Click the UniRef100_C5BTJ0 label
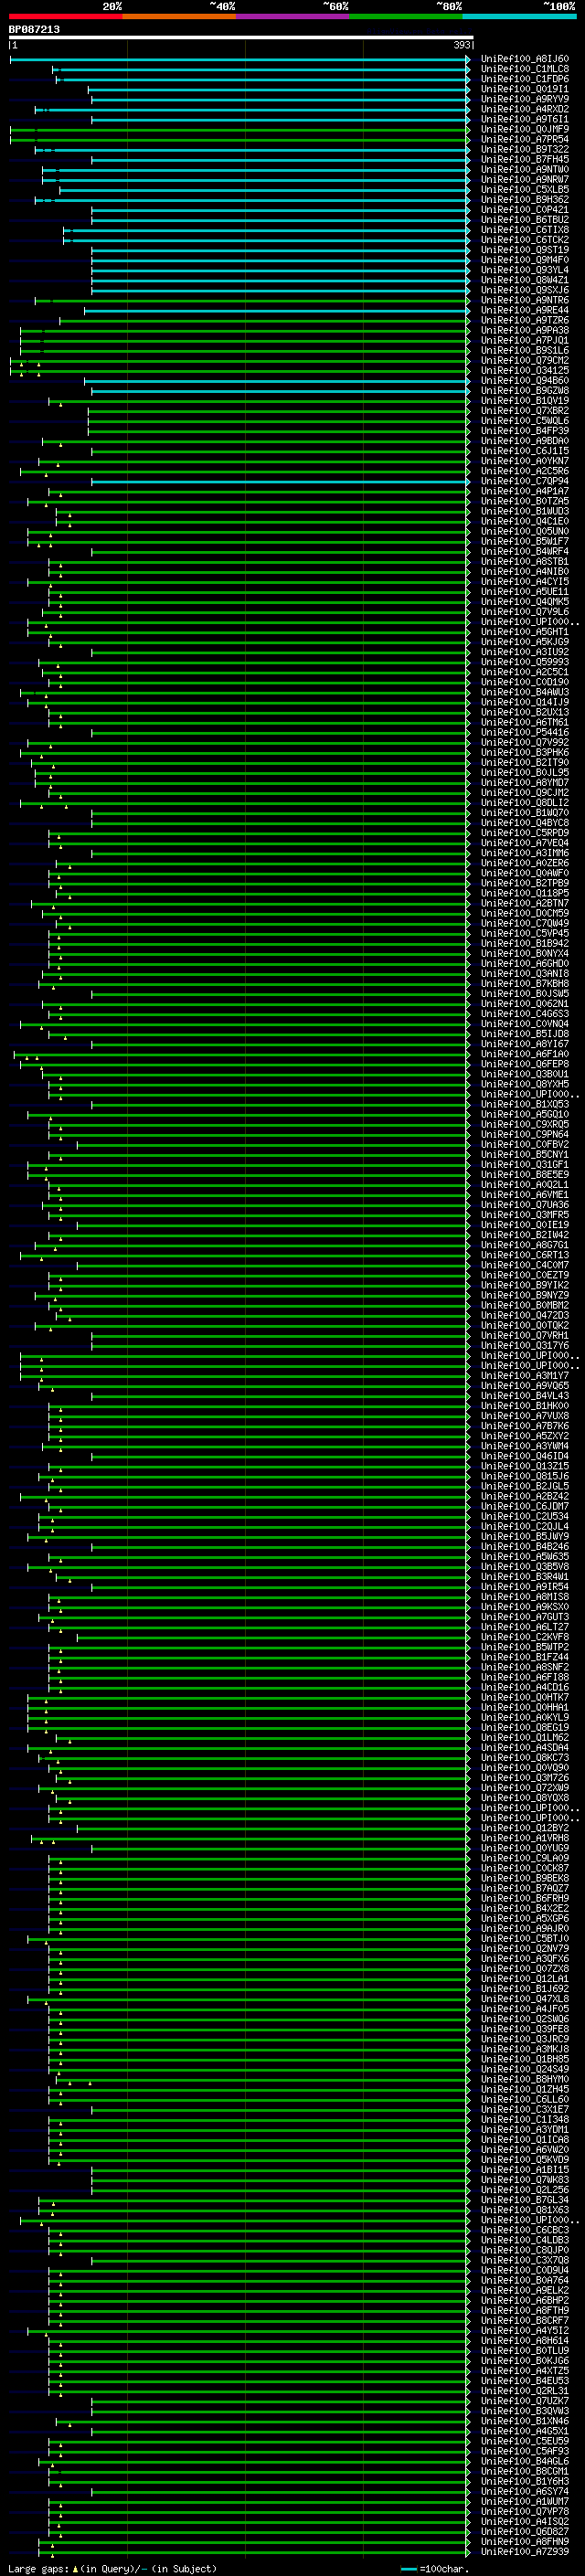This screenshot has height=2576, width=585. pyautogui.click(x=524, y=1939)
